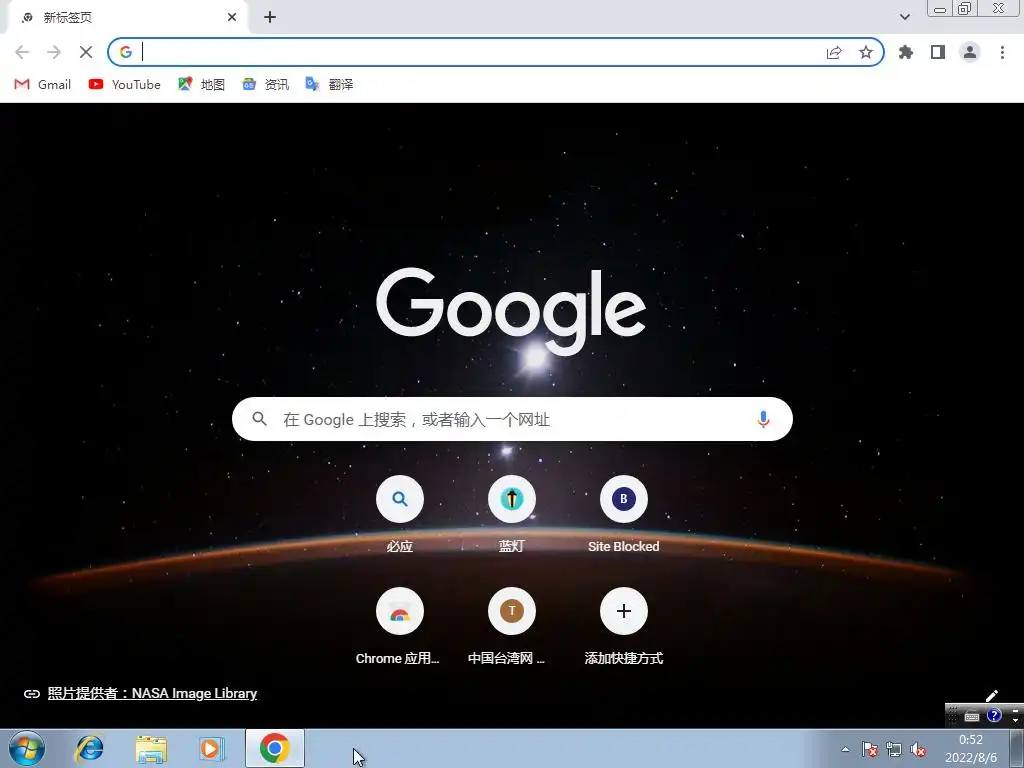This screenshot has height=768, width=1024.
Task: Click the Google logo
Action: 511,310
